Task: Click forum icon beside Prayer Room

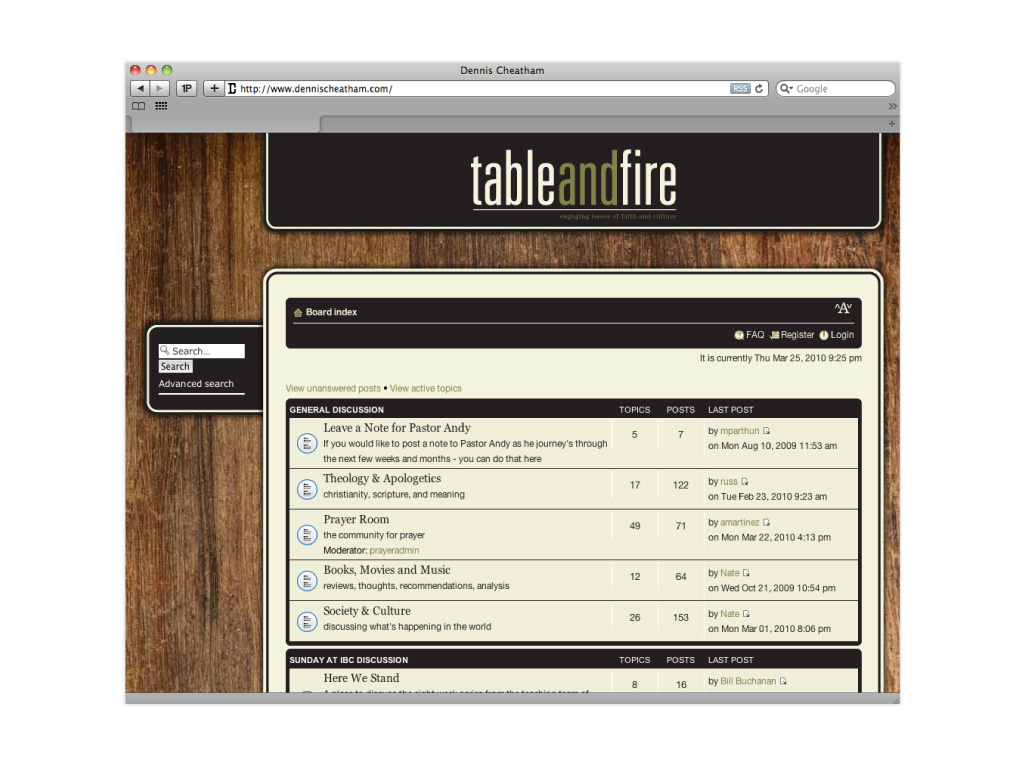Action: tap(307, 535)
